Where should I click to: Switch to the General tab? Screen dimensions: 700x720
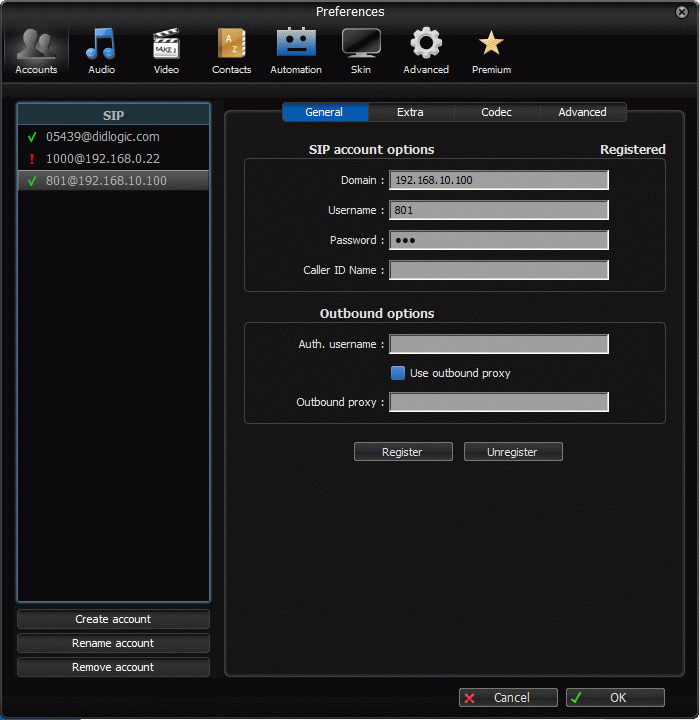325,112
